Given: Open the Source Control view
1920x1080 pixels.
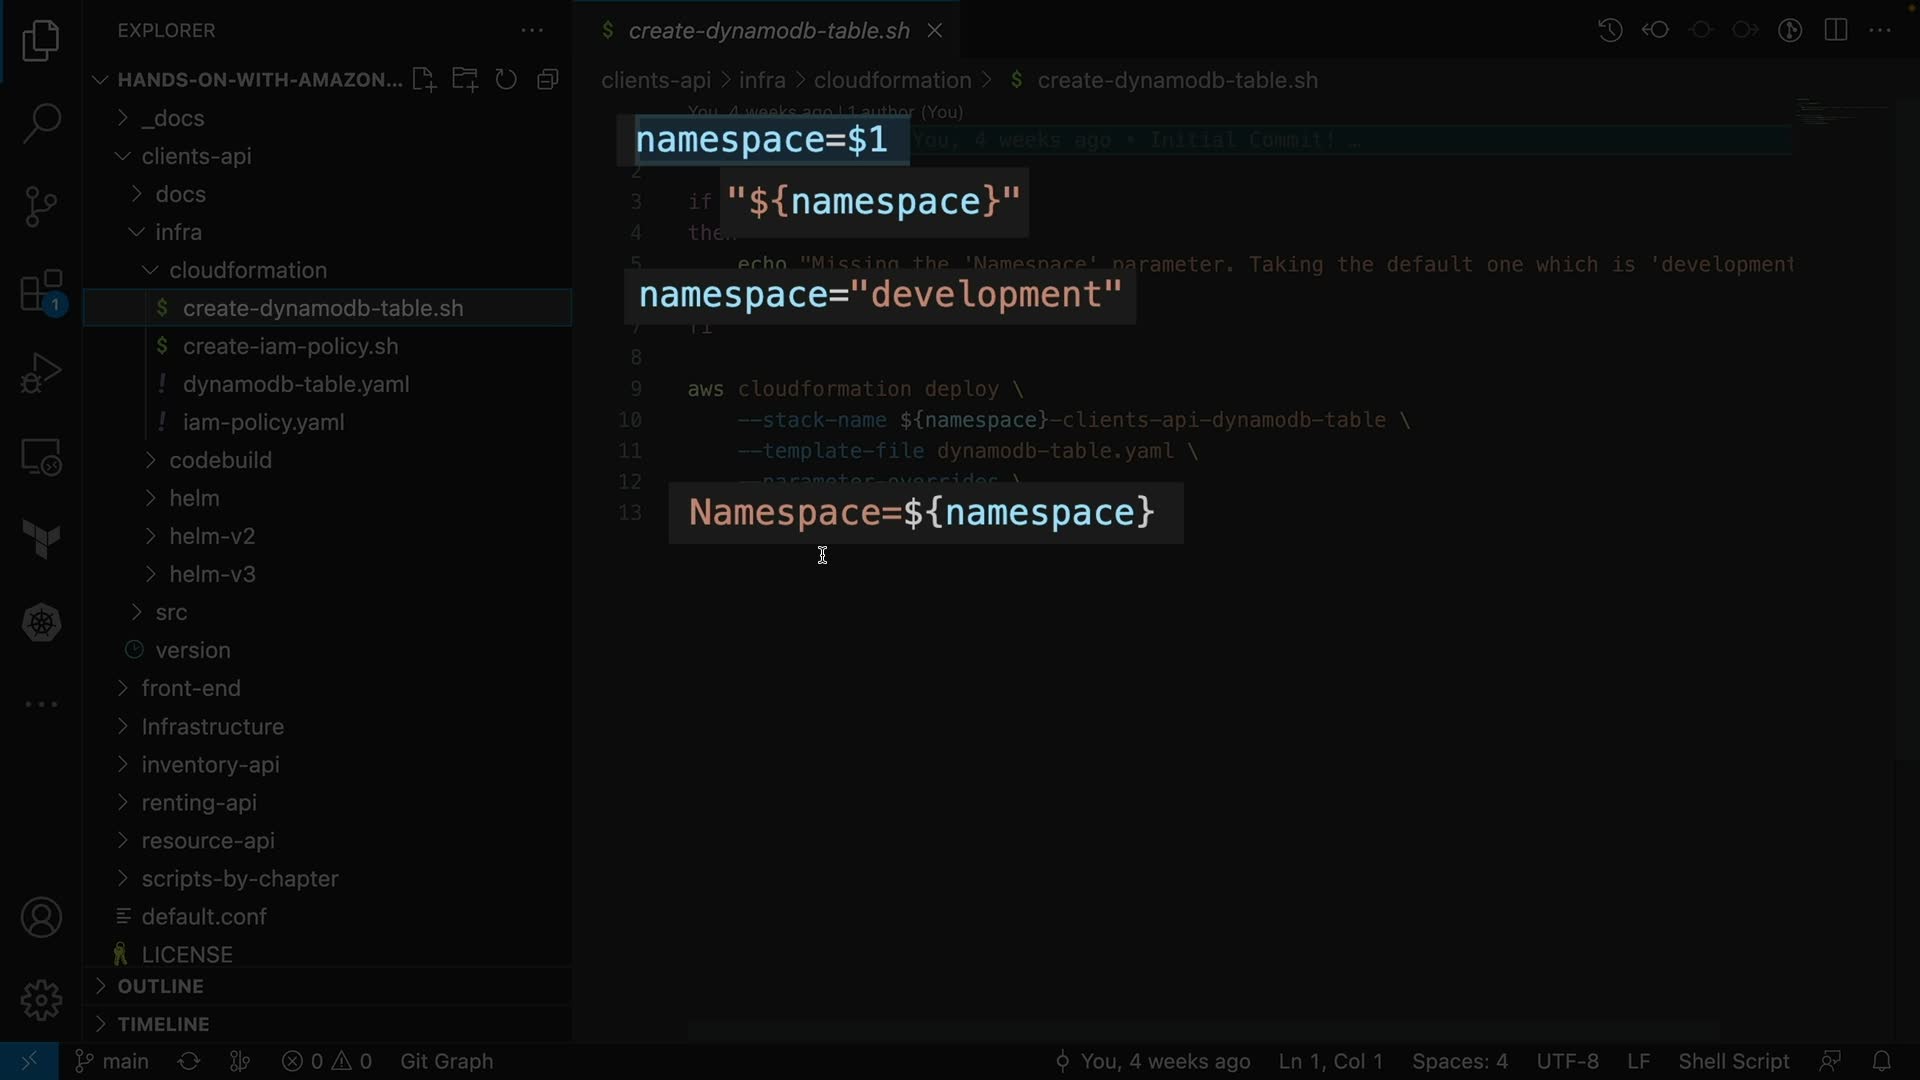Looking at the screenshot, I should [41, 206].
